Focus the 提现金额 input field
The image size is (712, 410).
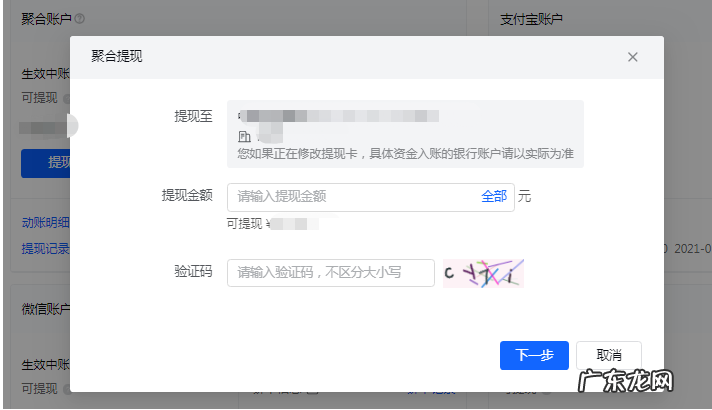pyautogui.click(x=371, y=197)
